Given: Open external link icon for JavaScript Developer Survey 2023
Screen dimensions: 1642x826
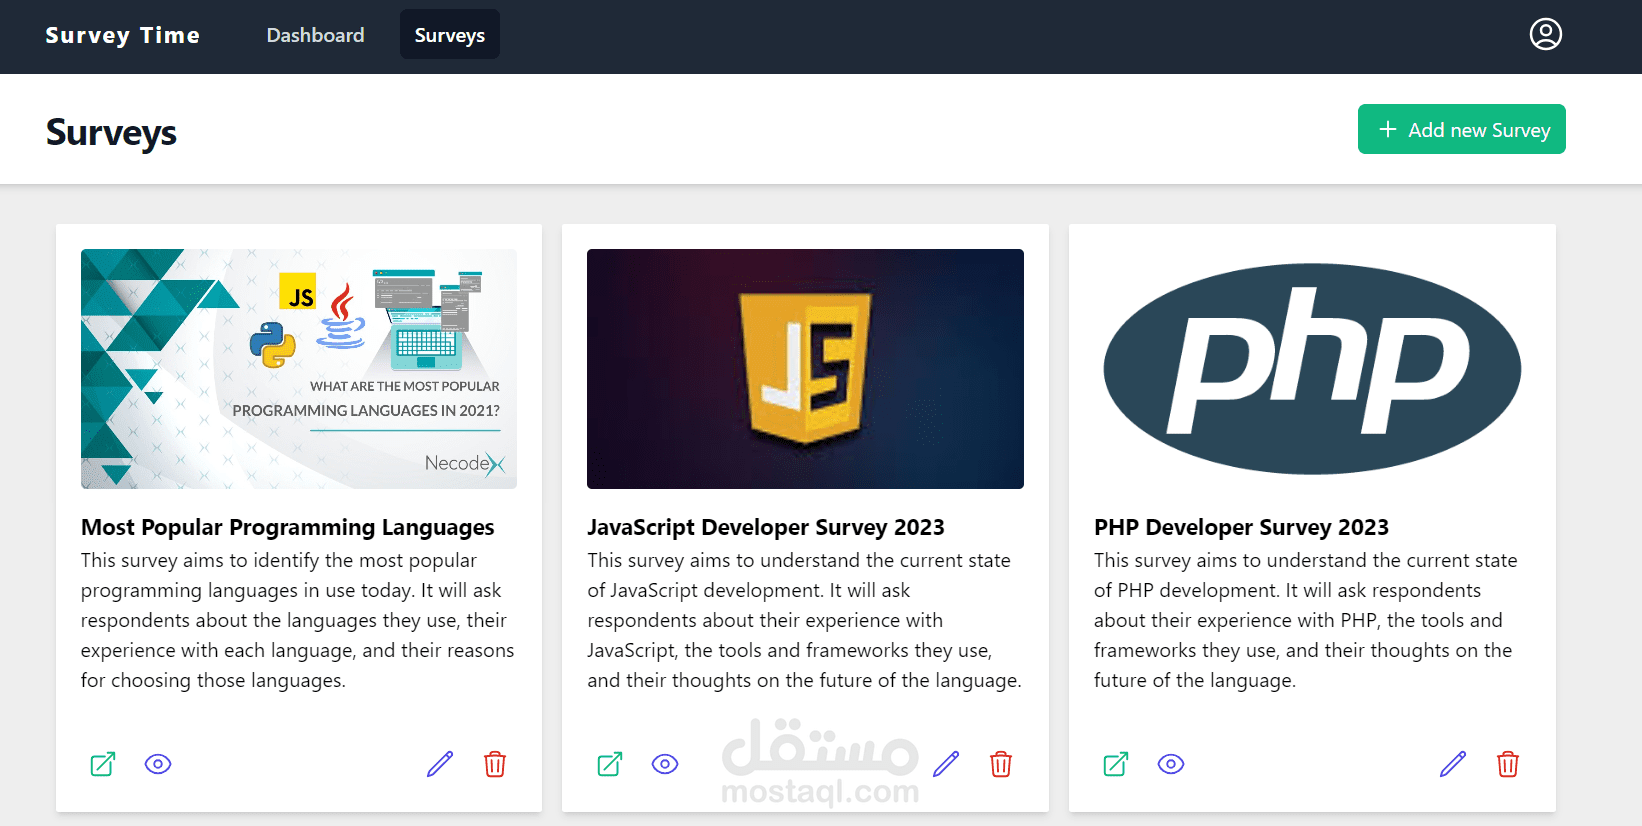Looking at the screenshot, I should 610,764.
